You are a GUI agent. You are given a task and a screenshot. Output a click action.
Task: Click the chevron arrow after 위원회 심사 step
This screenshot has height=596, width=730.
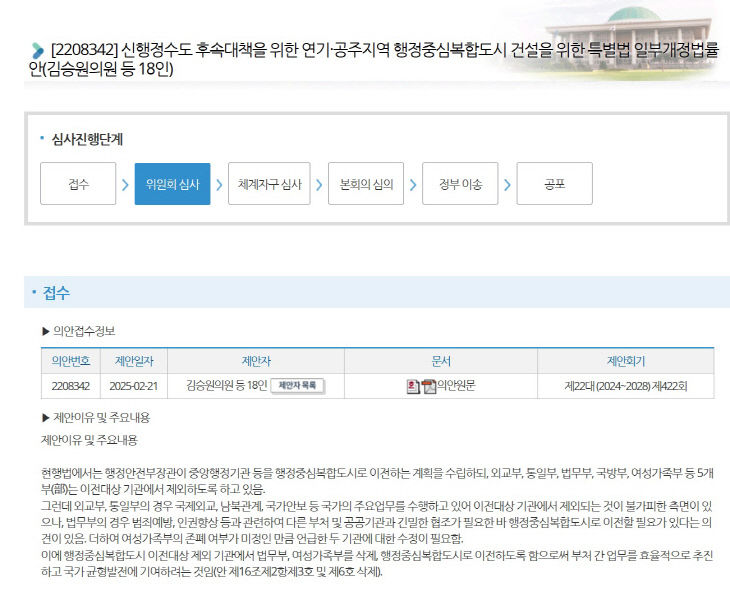pos(219,184)
